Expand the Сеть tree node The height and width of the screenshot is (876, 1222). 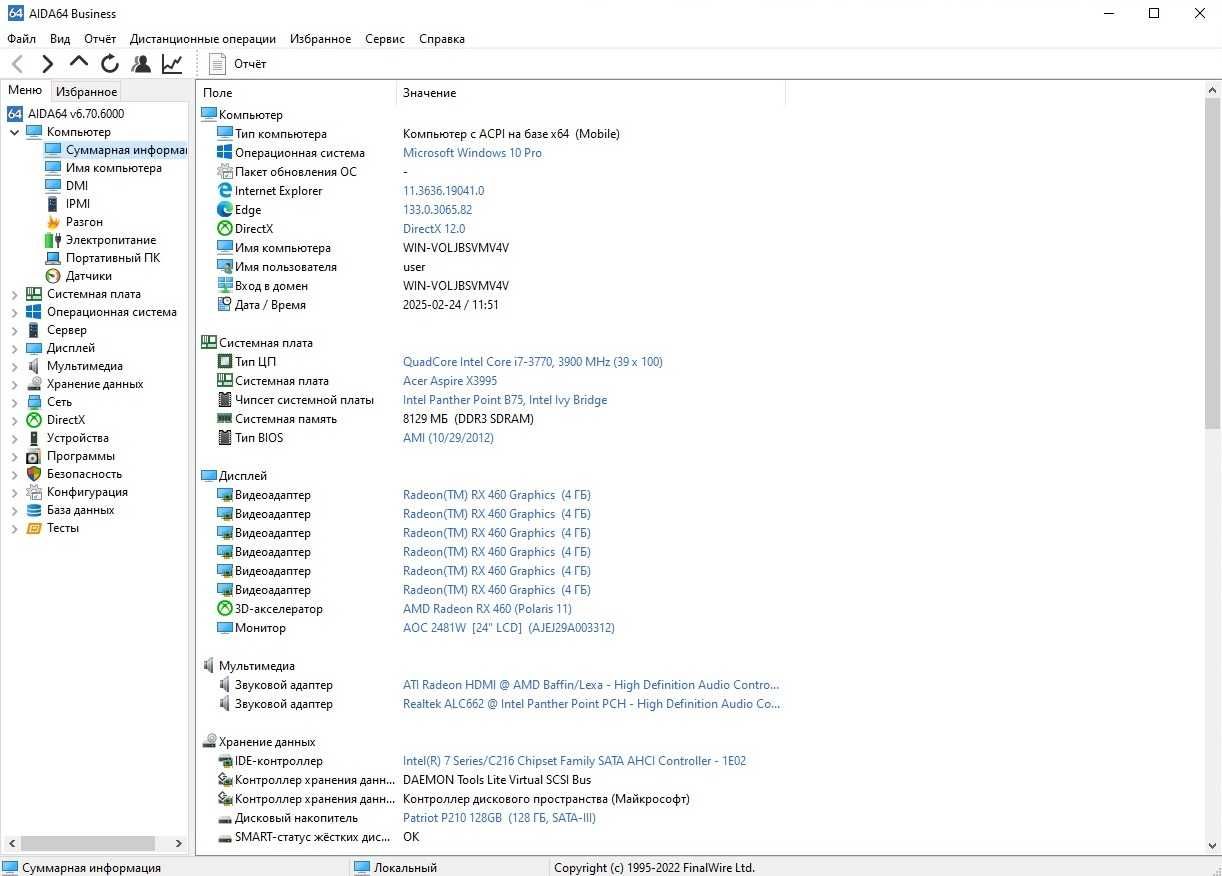click(14, 402)
